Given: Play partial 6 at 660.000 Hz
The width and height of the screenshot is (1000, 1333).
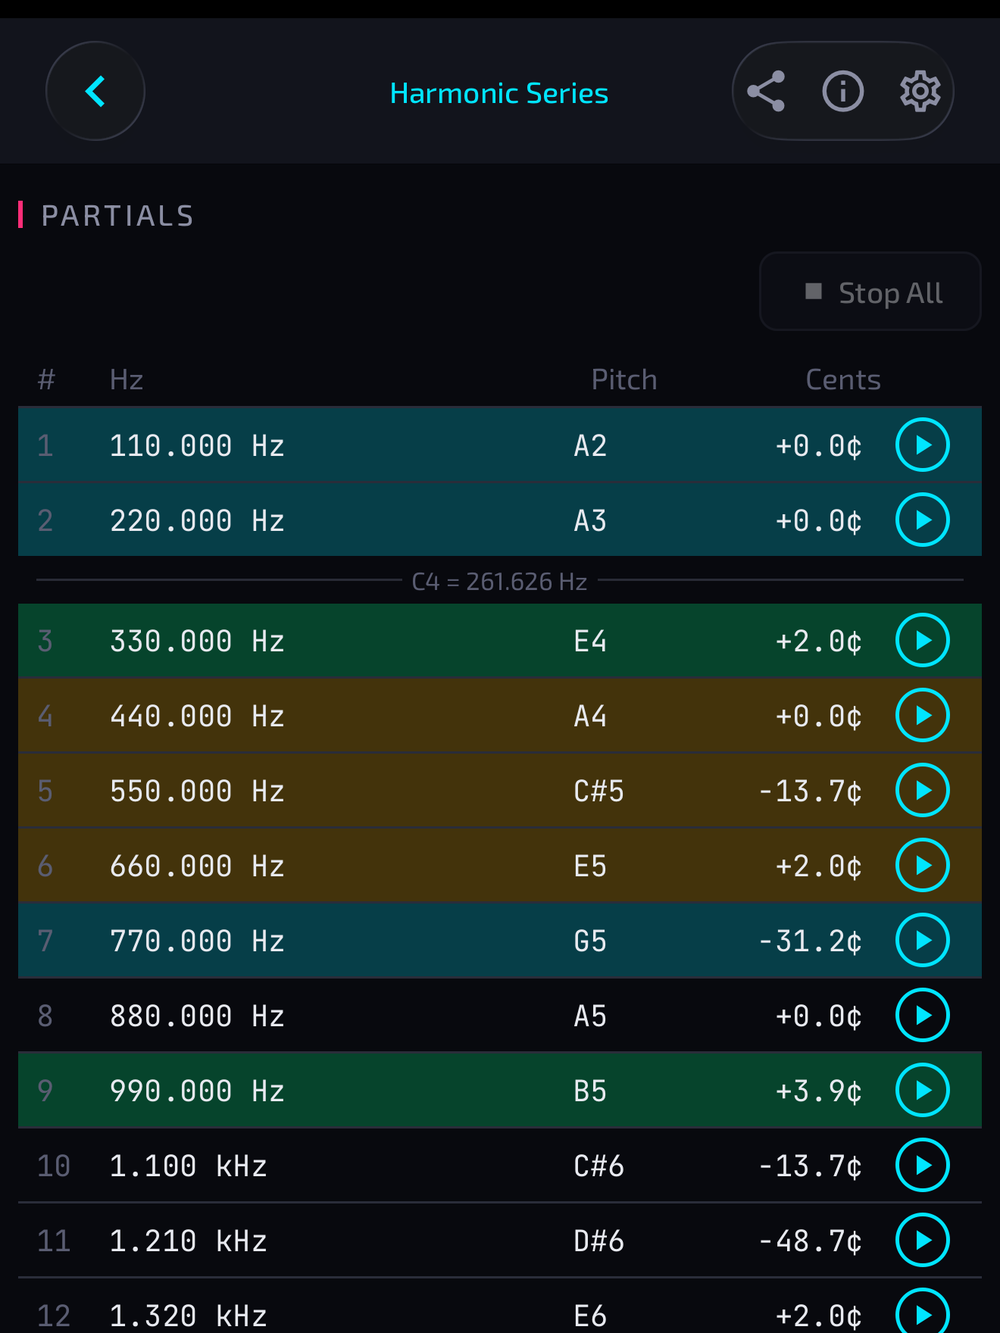Looking at the screenshot, I should pyautogui.click(x=922, y=865).
